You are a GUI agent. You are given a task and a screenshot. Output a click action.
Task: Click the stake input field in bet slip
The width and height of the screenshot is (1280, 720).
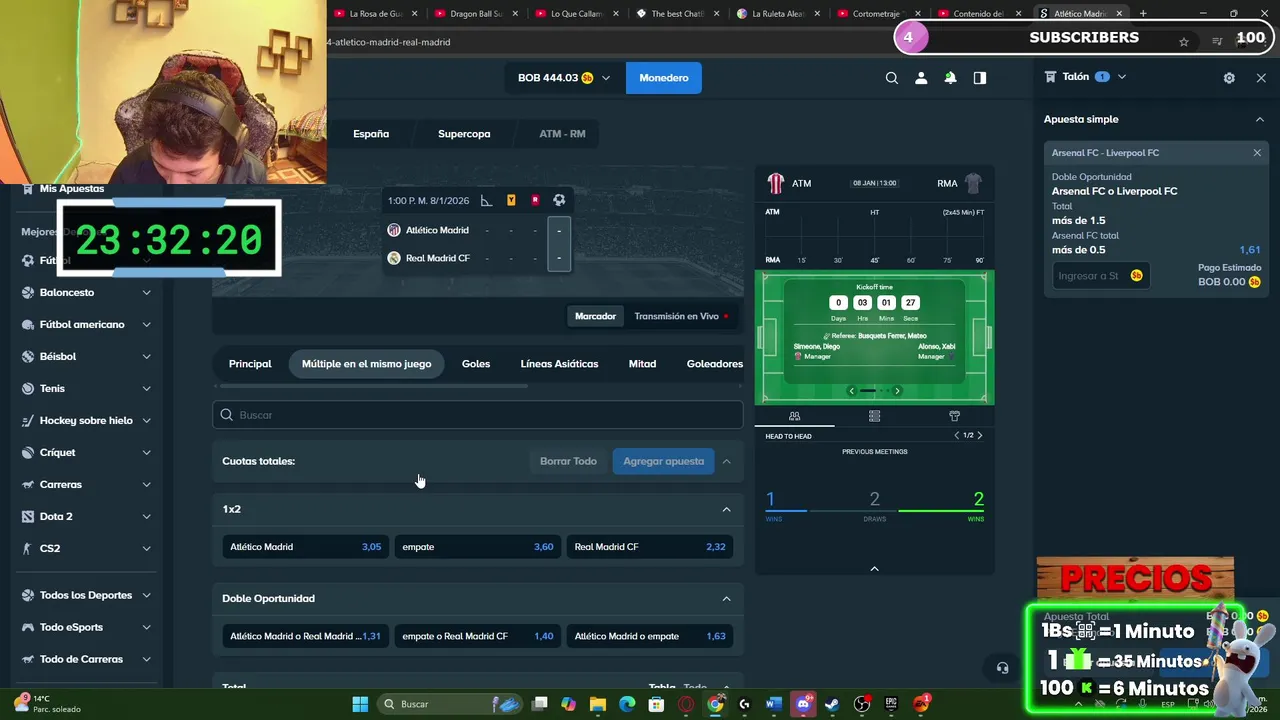coord(1100,276)
